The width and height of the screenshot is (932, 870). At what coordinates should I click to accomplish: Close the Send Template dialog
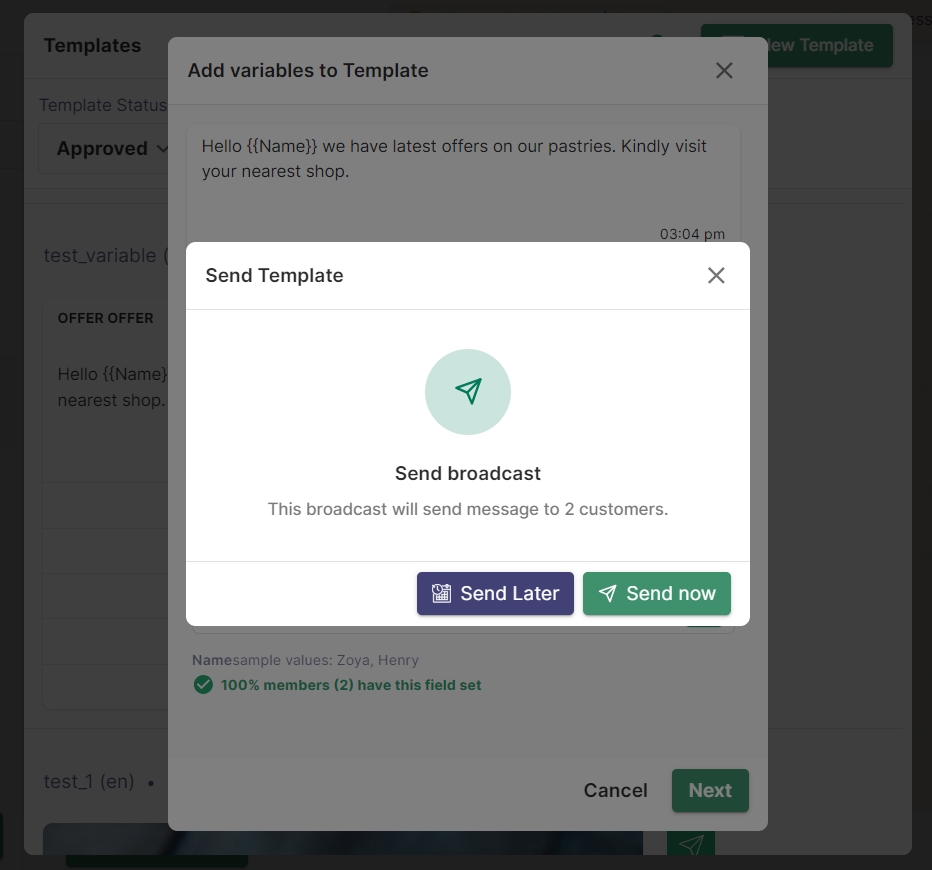(x=716, y=276)
